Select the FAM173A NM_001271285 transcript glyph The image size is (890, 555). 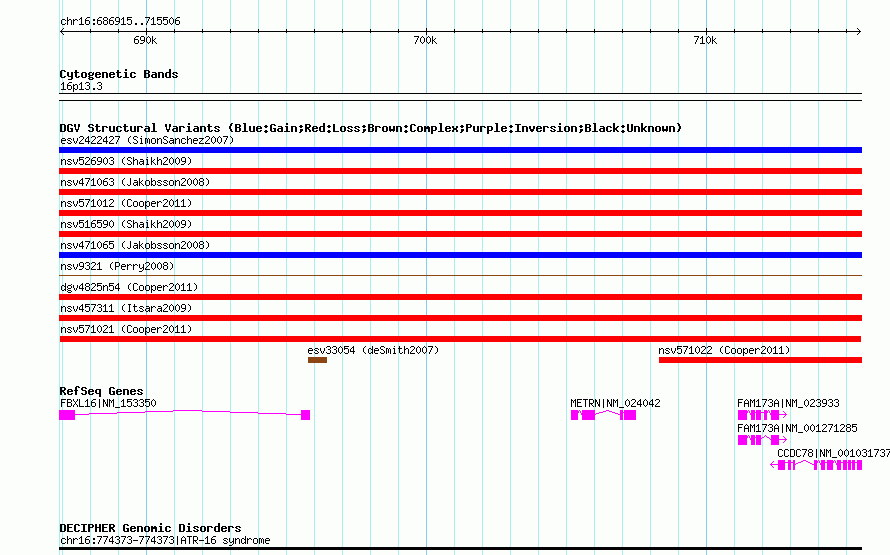pyautogui.click(x=762, y=440)
